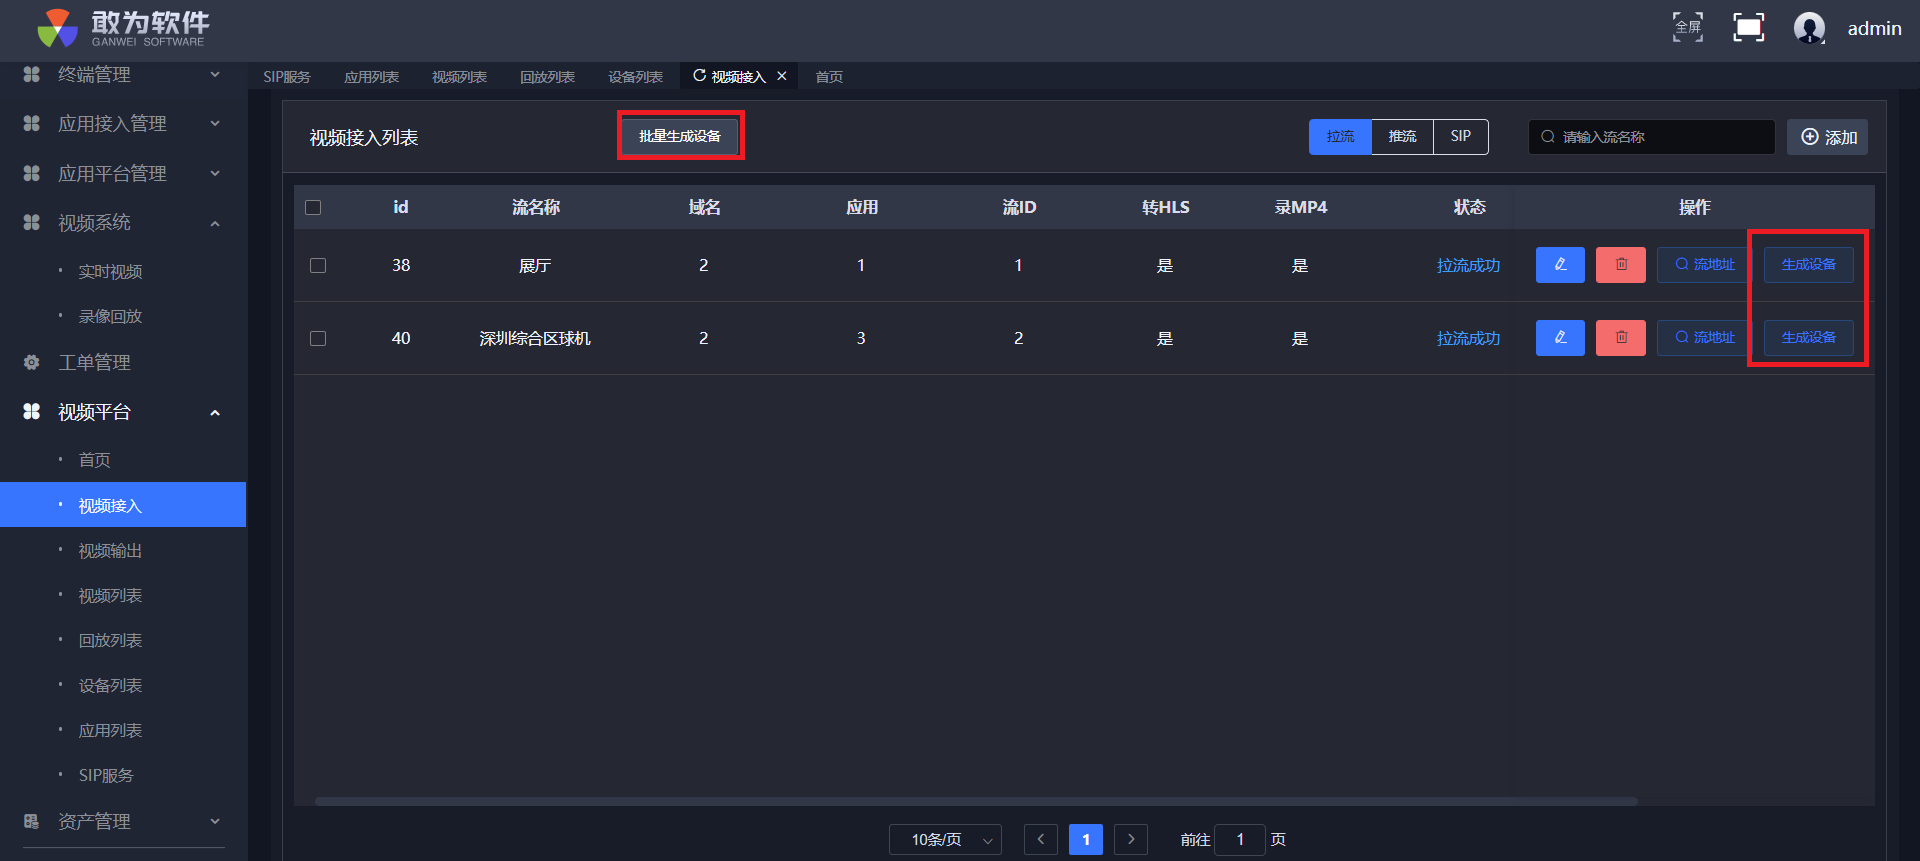The height and width of the screenshot is (861, 1920).
Task: Click the edit pencil icon for 深圳综合区球机
Action: tap(1560, 338)
